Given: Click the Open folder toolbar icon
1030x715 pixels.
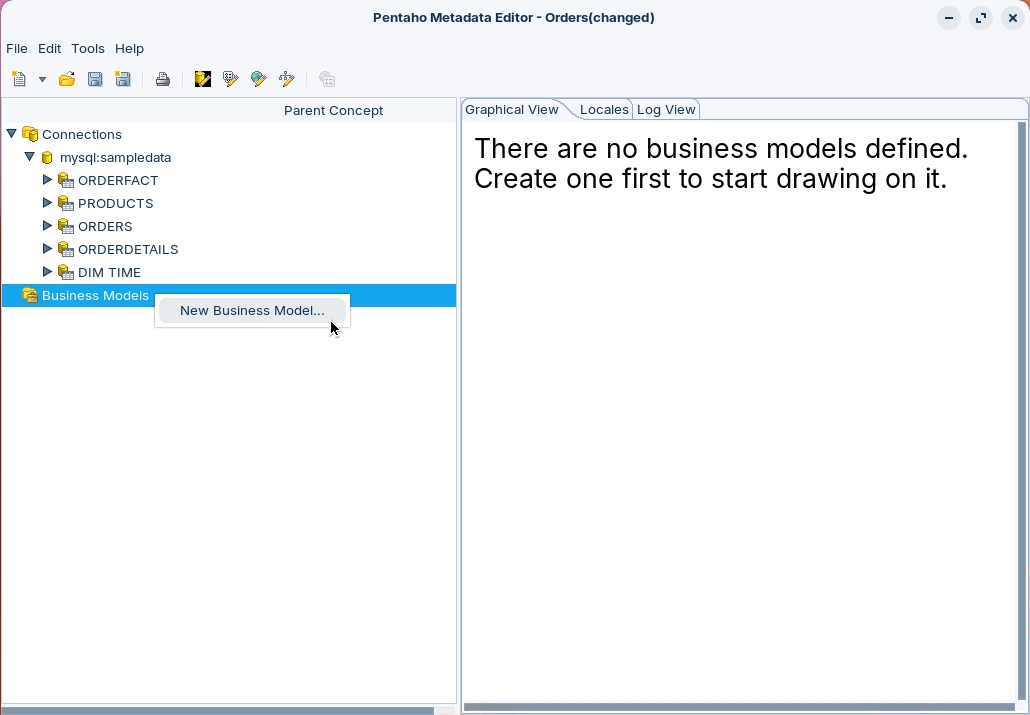Looking at the screenshot, I should coord(67,79).
